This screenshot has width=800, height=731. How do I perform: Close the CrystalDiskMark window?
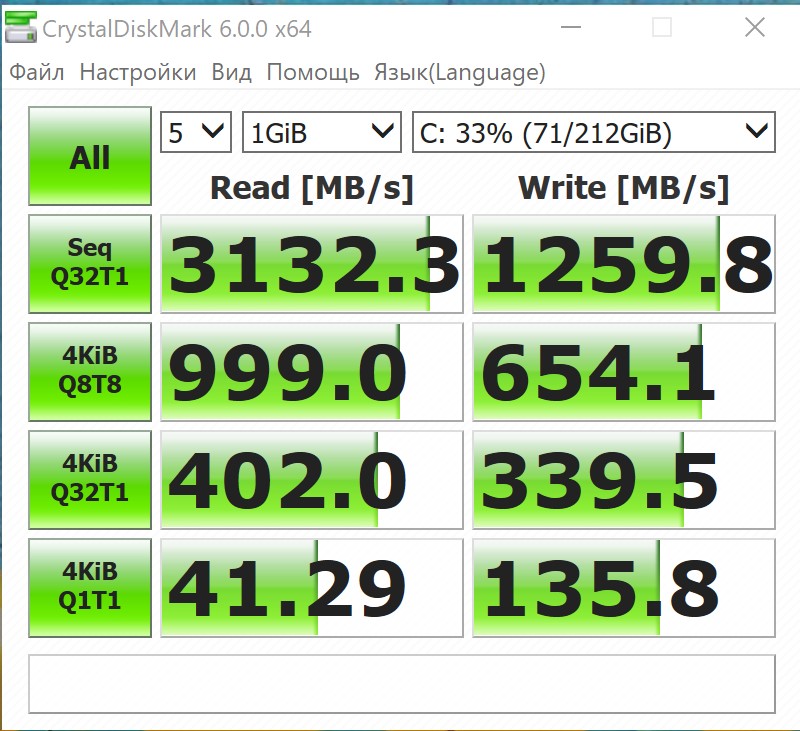click(x=754, y=28)
